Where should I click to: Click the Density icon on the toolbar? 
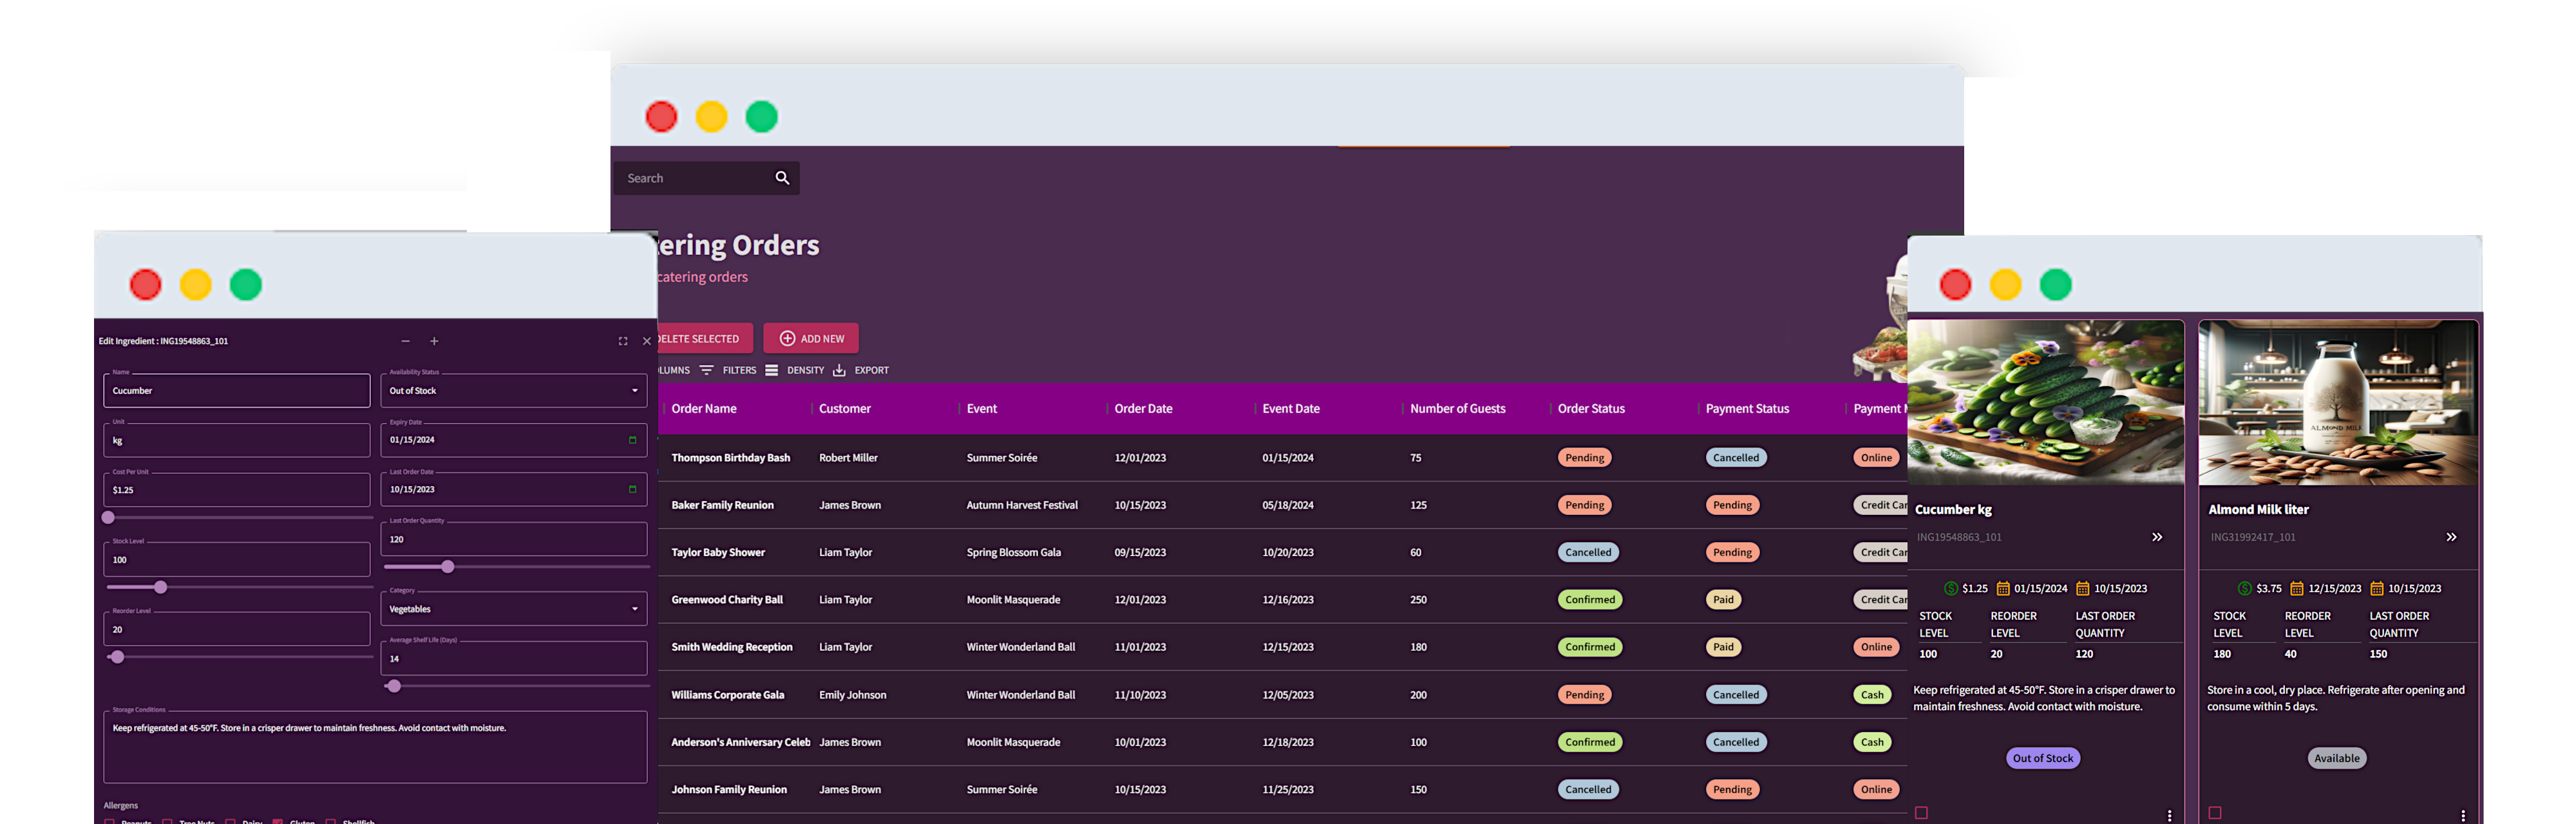point(771,370)
